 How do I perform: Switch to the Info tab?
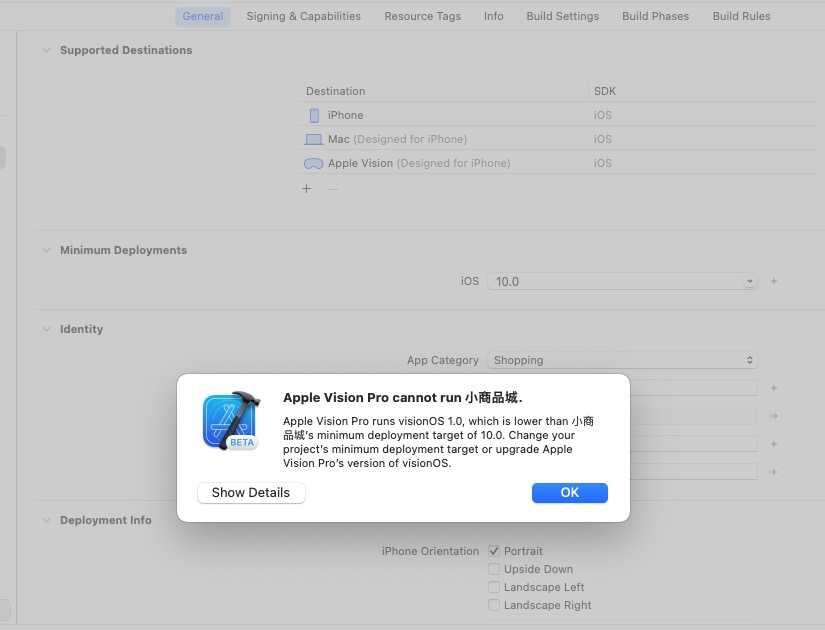coord(494,16)
